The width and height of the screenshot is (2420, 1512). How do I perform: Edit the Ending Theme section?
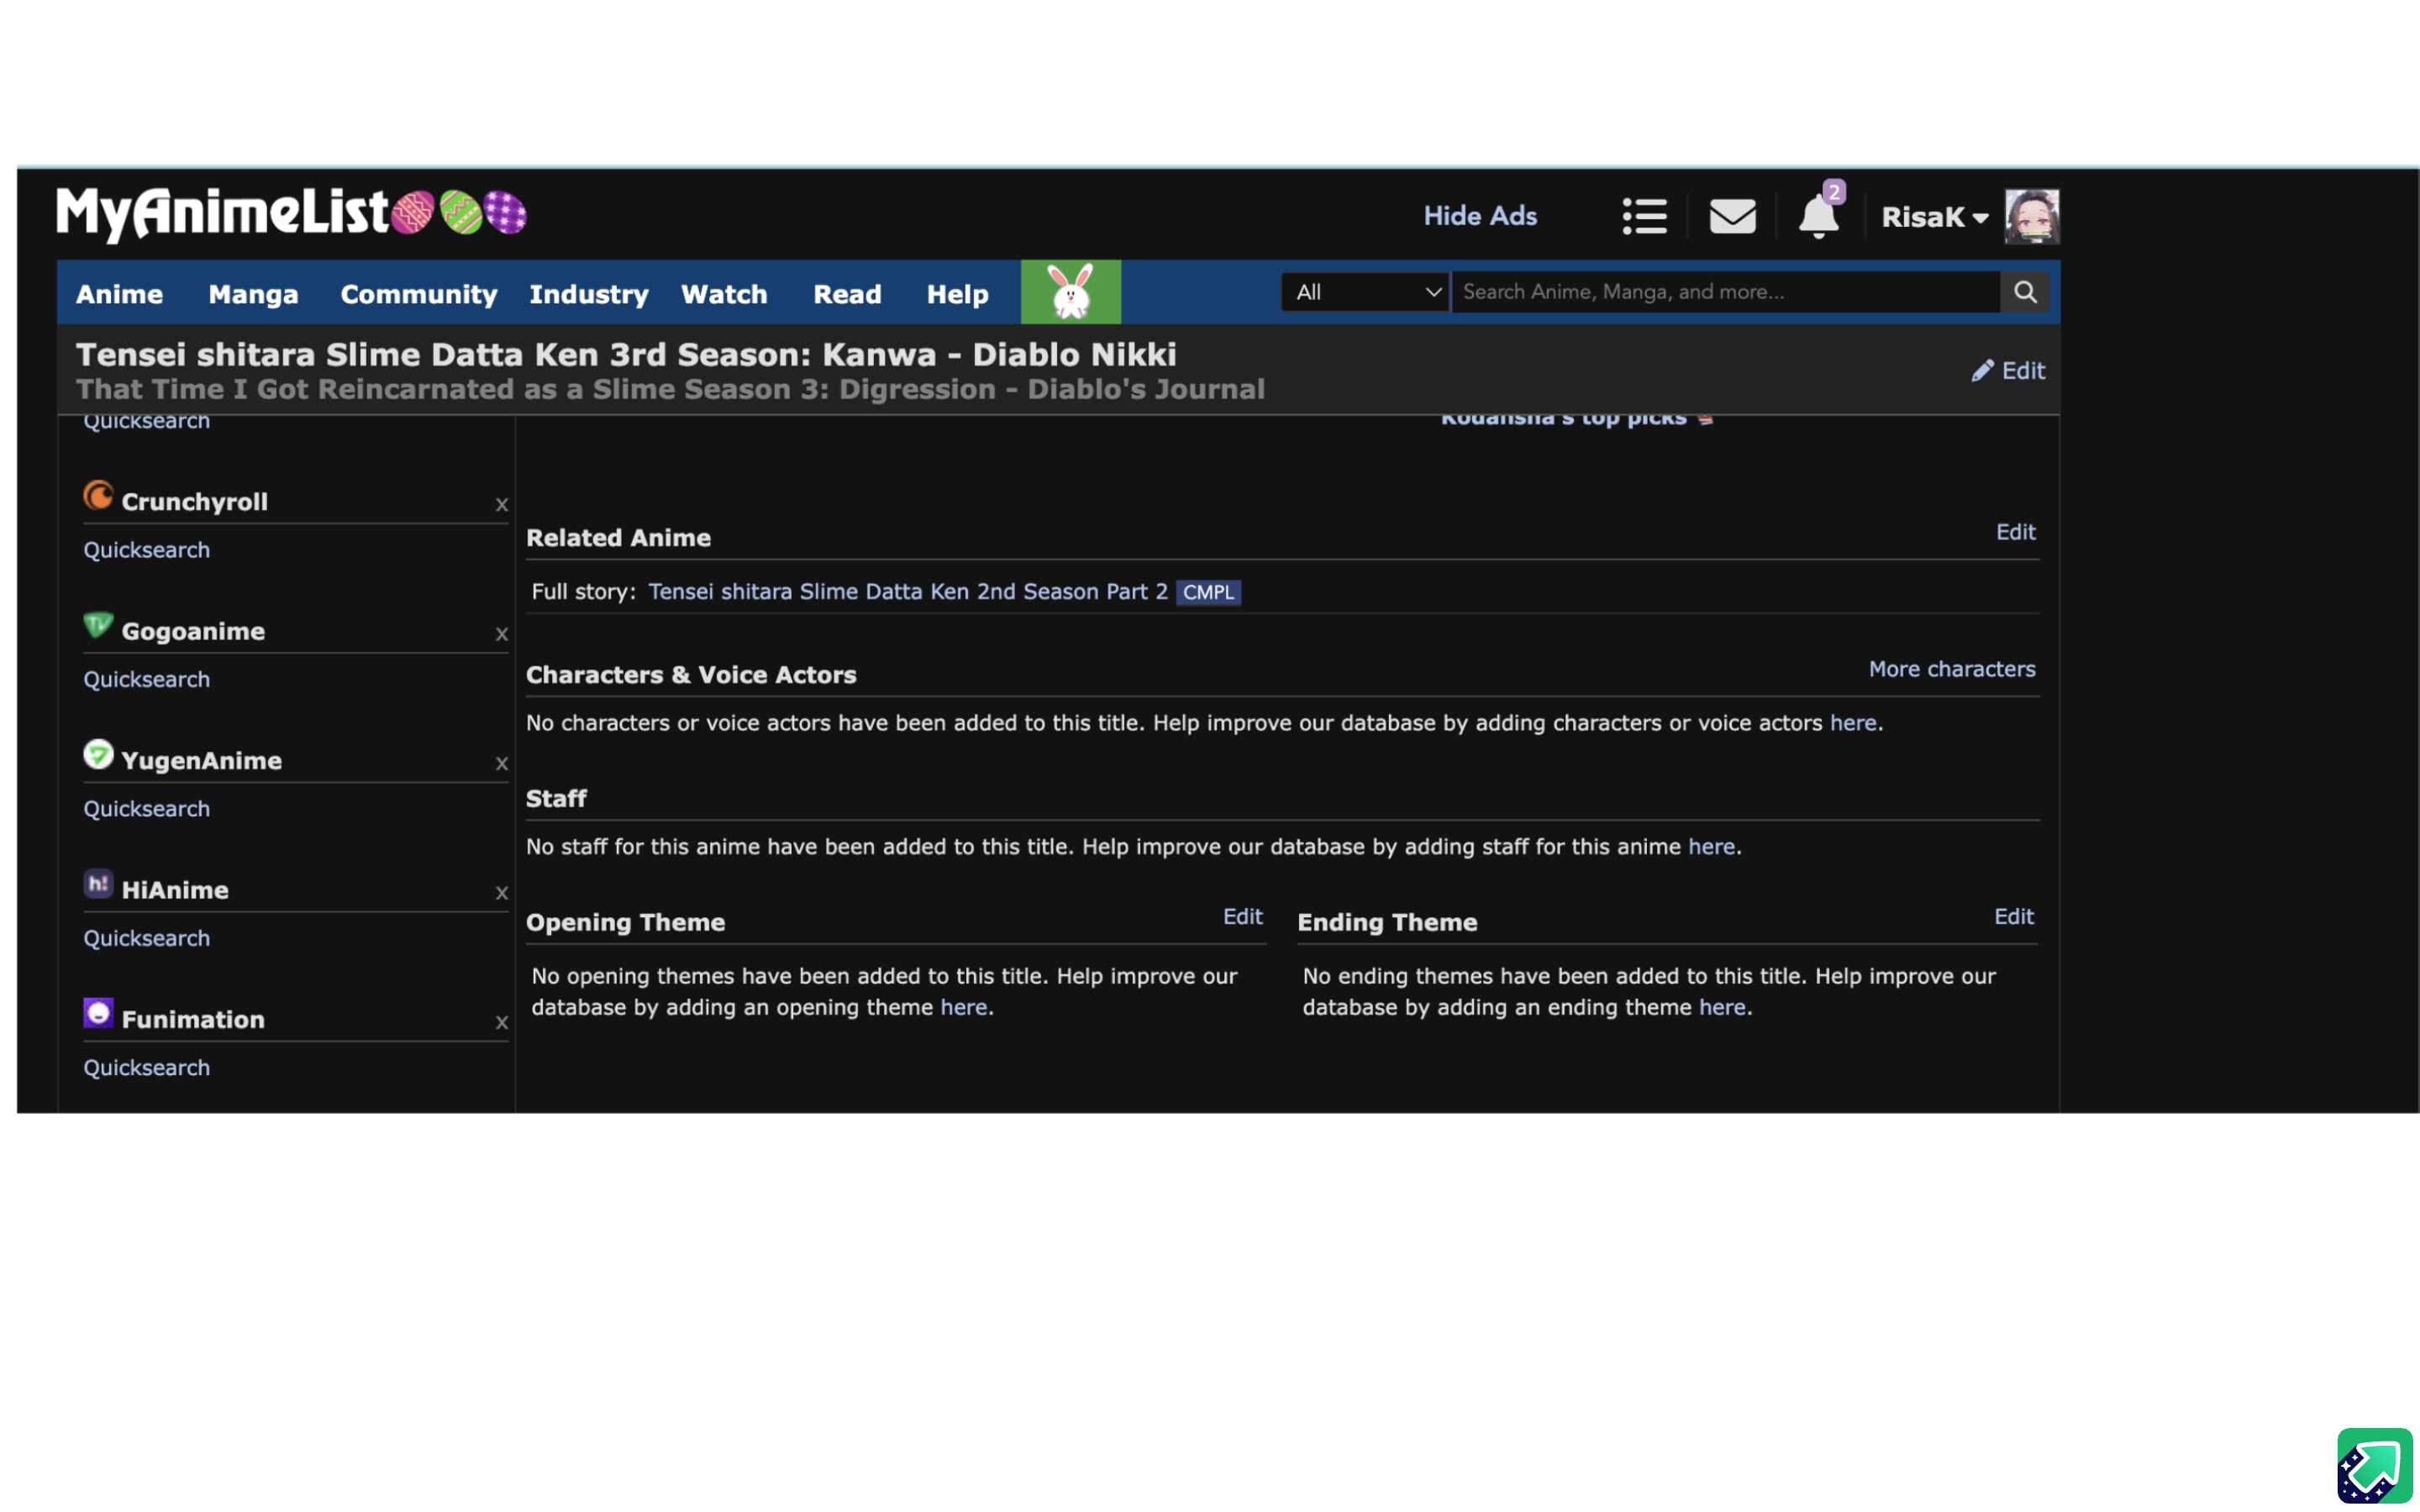(x=2013, y=917)
